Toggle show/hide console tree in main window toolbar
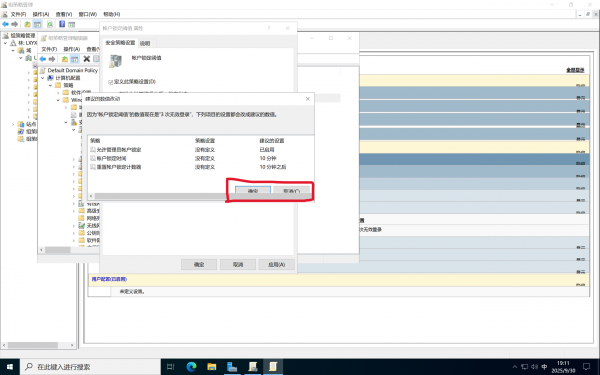600x375 pixels. 38,24
